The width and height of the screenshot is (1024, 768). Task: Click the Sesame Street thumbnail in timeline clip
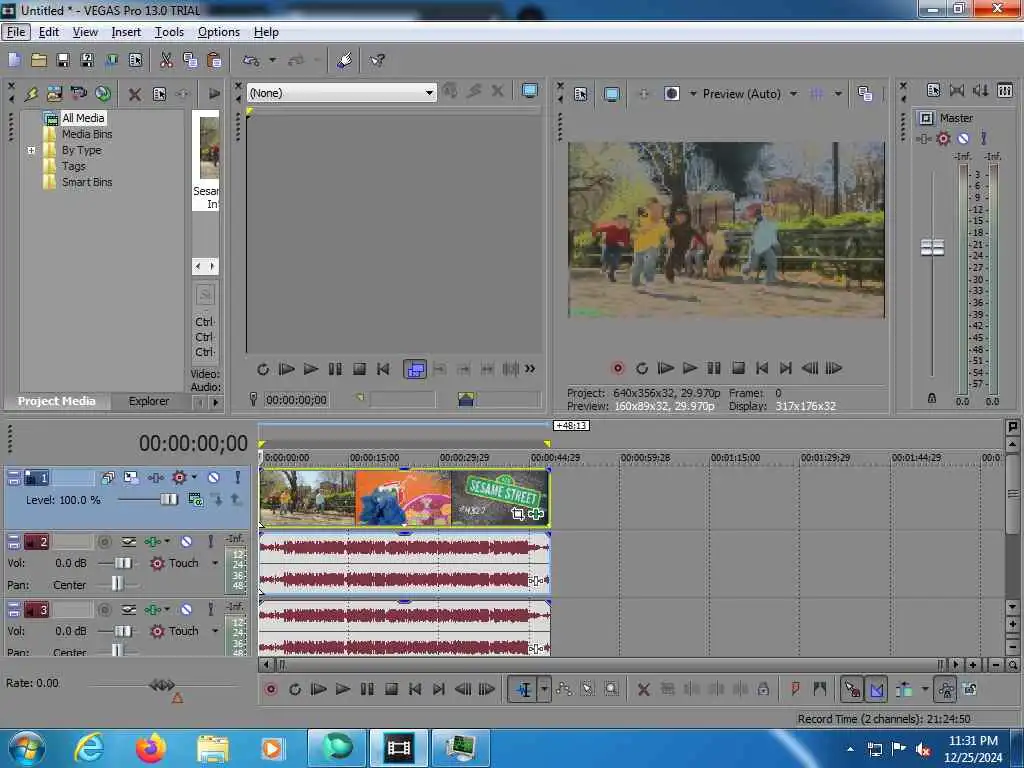coord(500,497)
